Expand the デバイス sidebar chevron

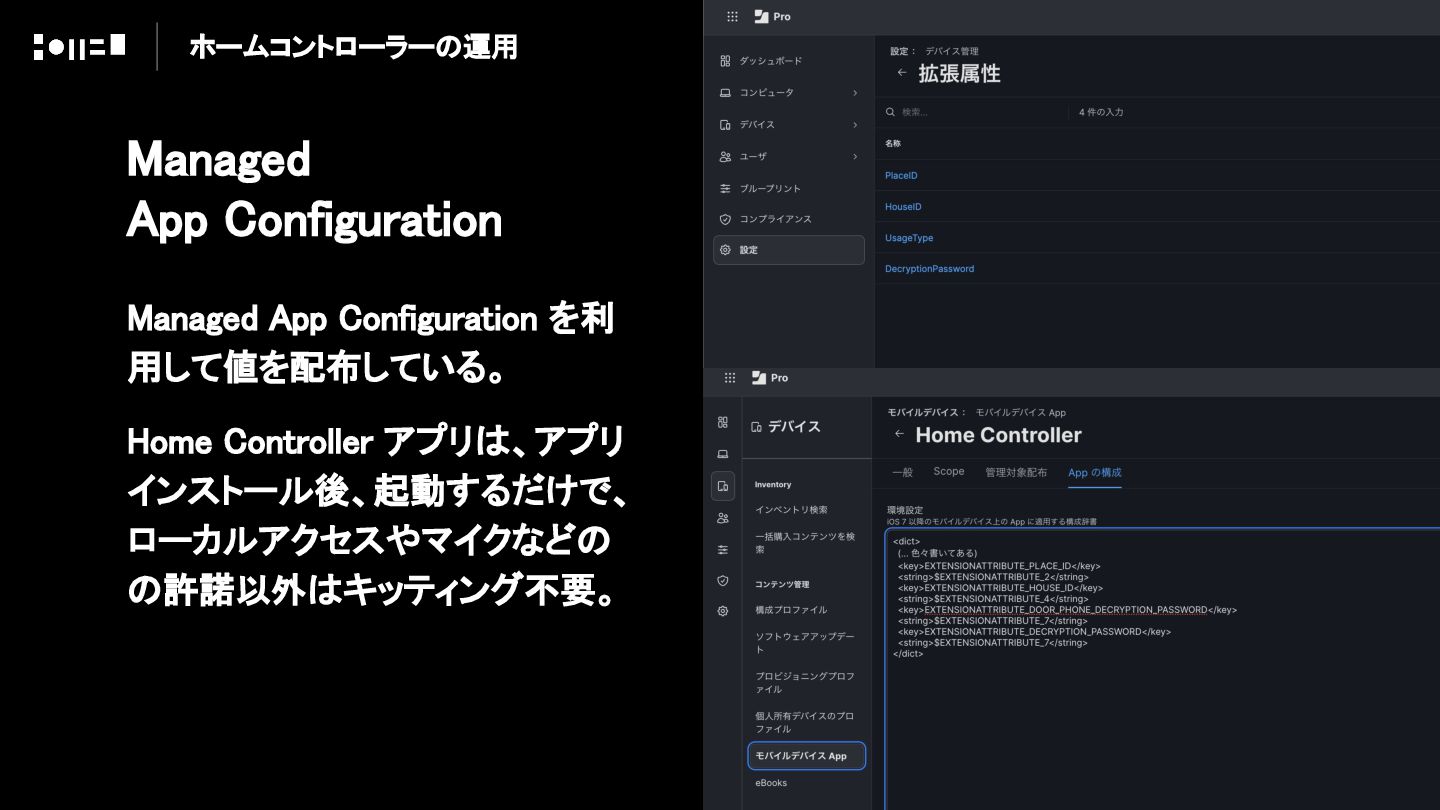pyautogui.click(x=855, y=125)
